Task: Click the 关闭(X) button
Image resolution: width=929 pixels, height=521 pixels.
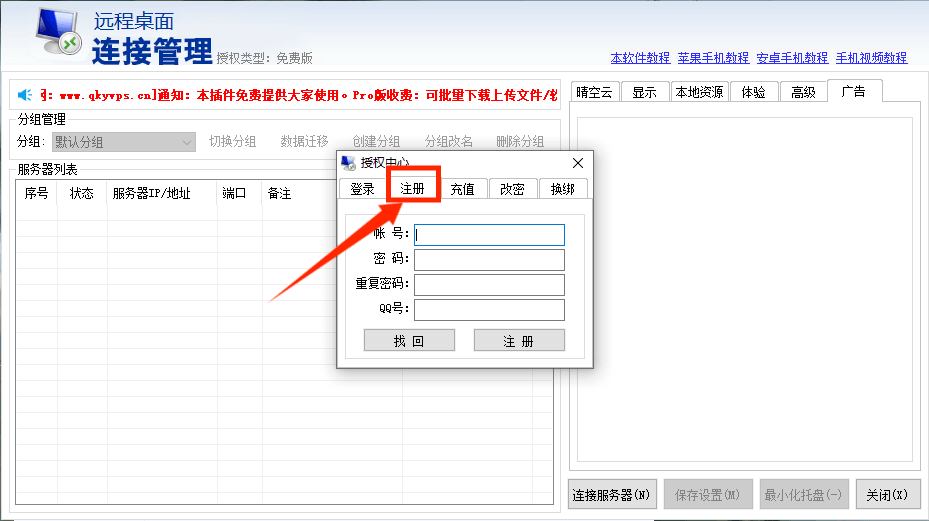Action: point(887,494)
